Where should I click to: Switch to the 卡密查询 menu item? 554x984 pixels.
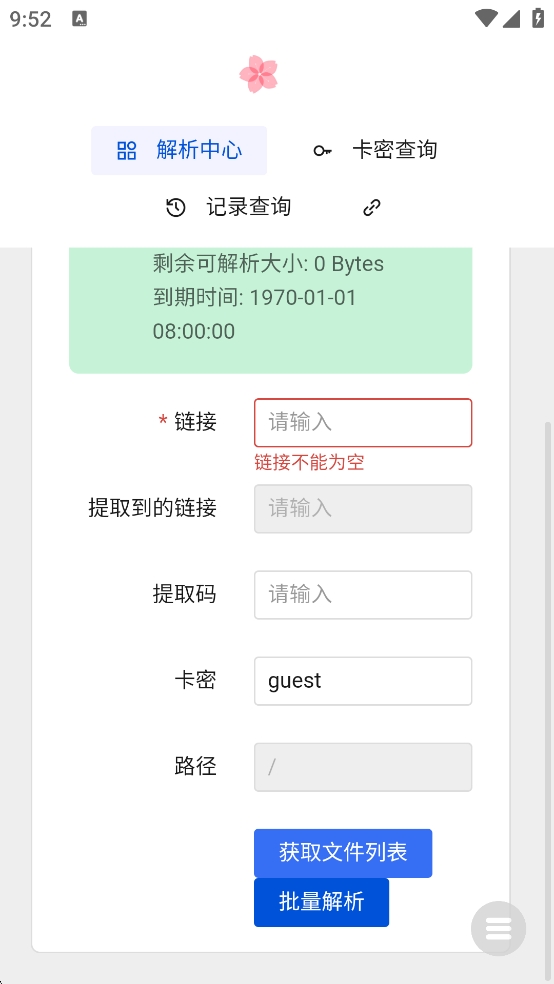pos(375,151)
